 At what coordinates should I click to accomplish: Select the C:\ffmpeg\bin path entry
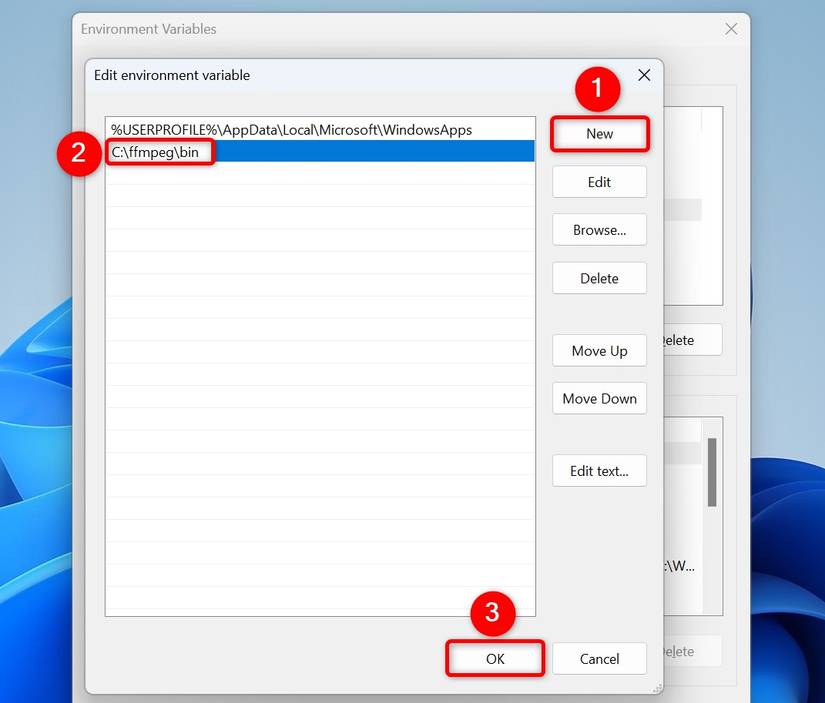click(300, 151)
